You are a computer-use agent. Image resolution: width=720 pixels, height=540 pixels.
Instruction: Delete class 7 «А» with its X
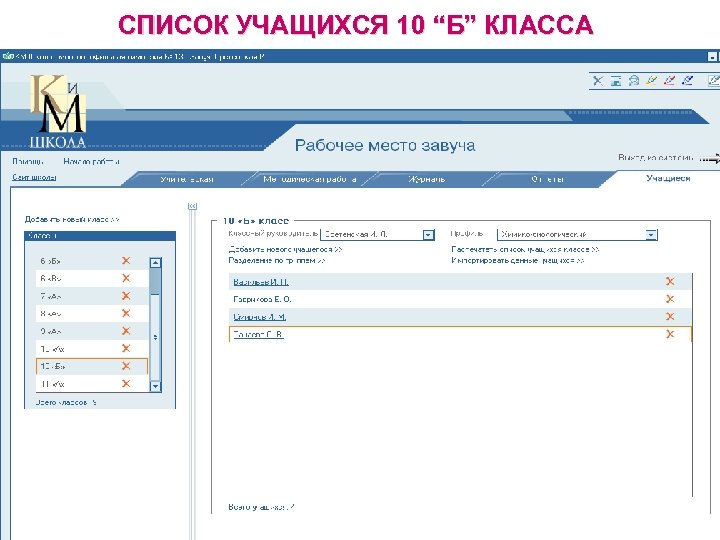126,296
